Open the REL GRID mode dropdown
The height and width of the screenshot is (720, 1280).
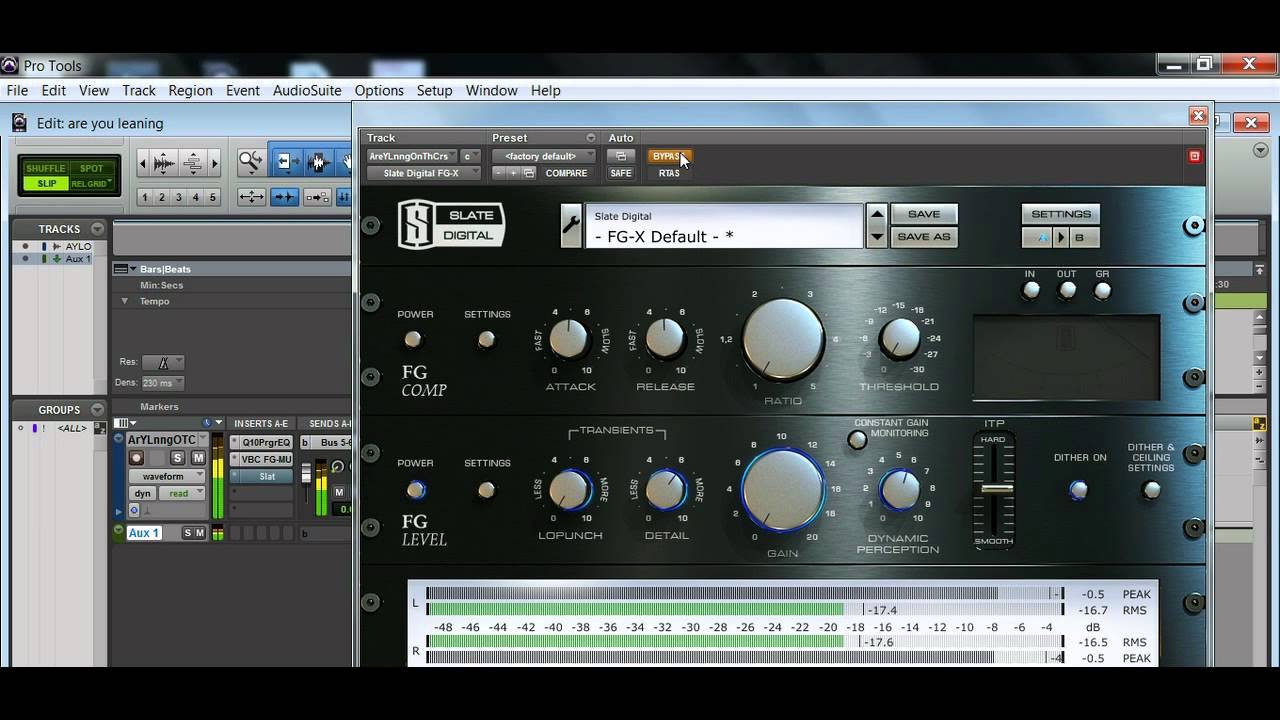[x=91, y=184]
